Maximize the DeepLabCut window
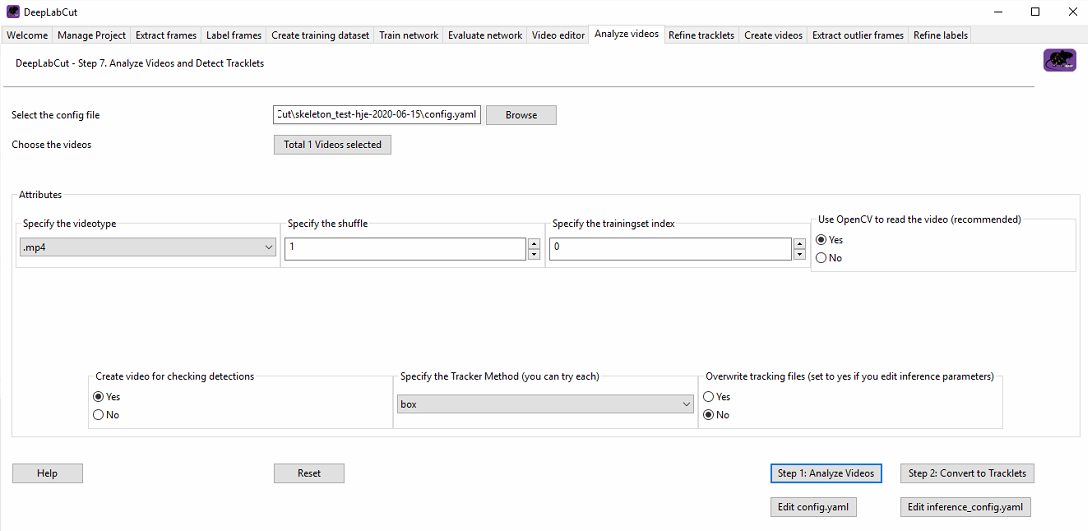 1035,12
